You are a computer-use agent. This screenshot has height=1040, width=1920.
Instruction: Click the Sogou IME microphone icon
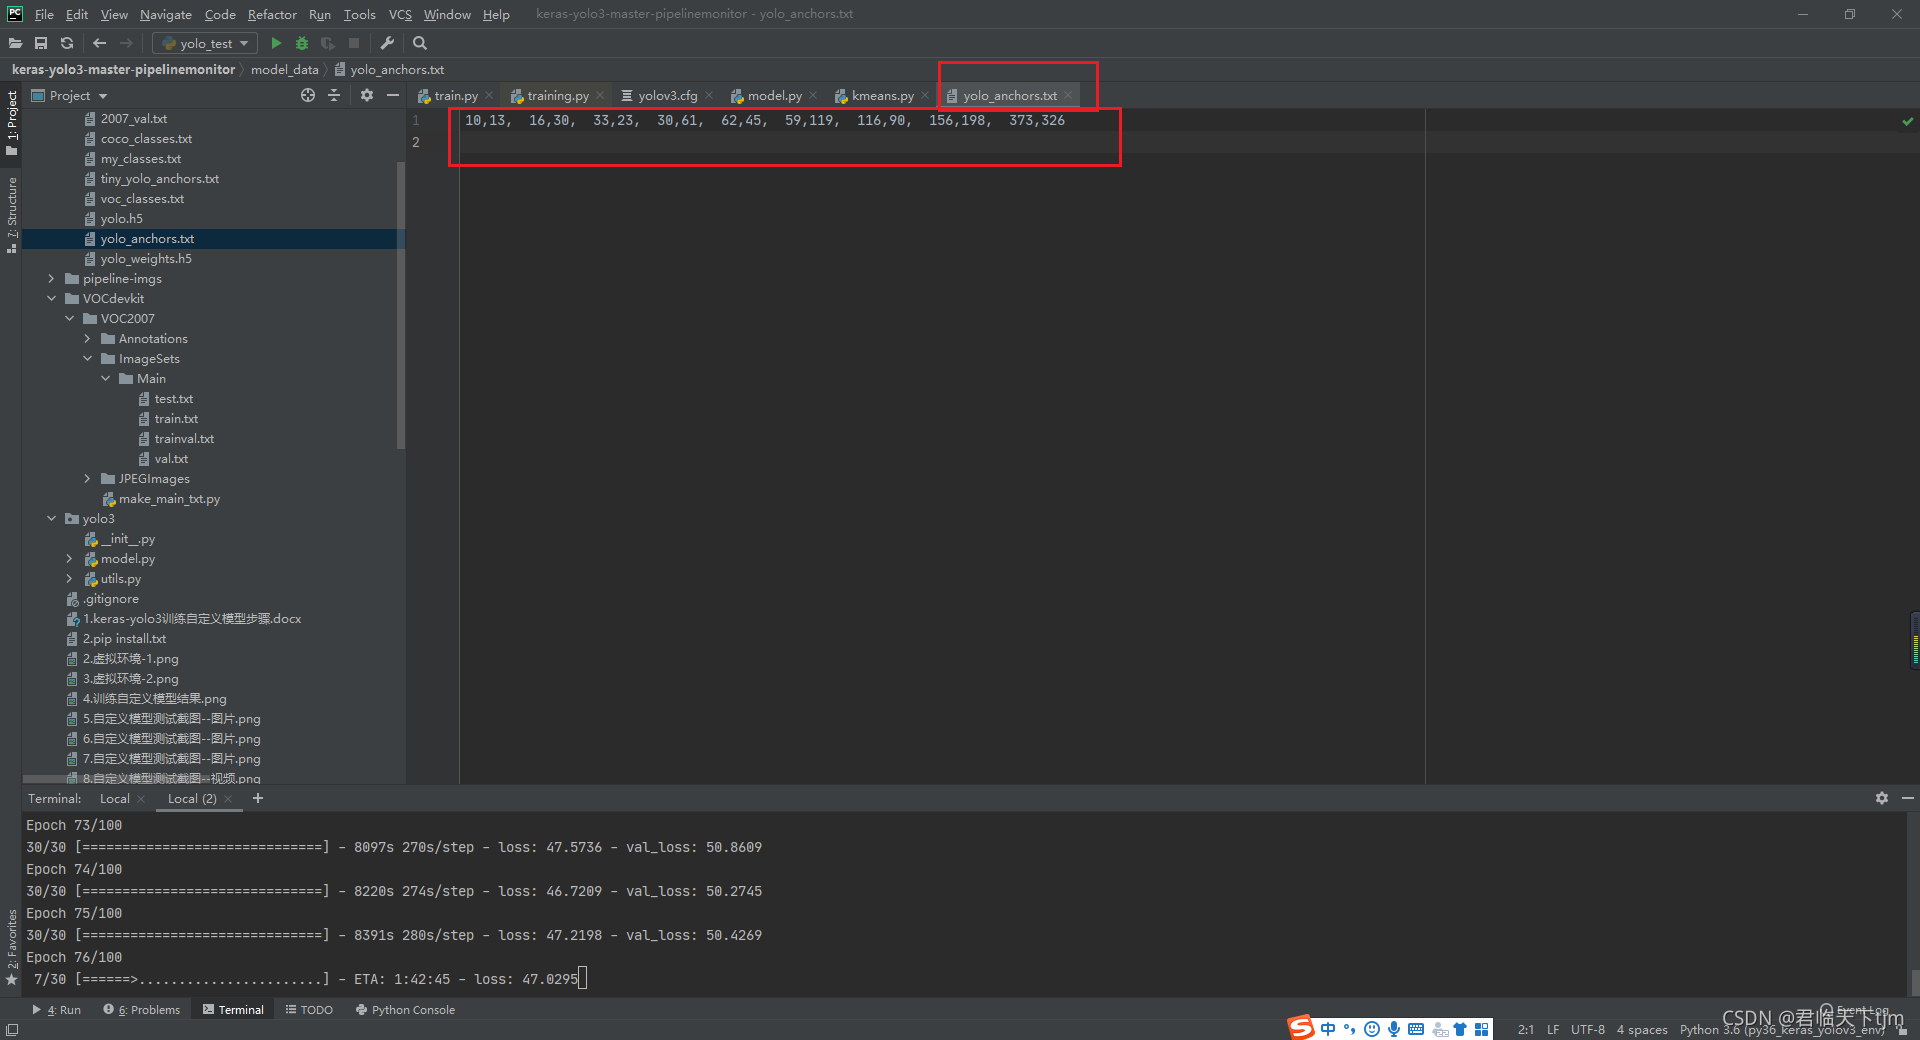pyautogui.click(x=1394, y=1029)
